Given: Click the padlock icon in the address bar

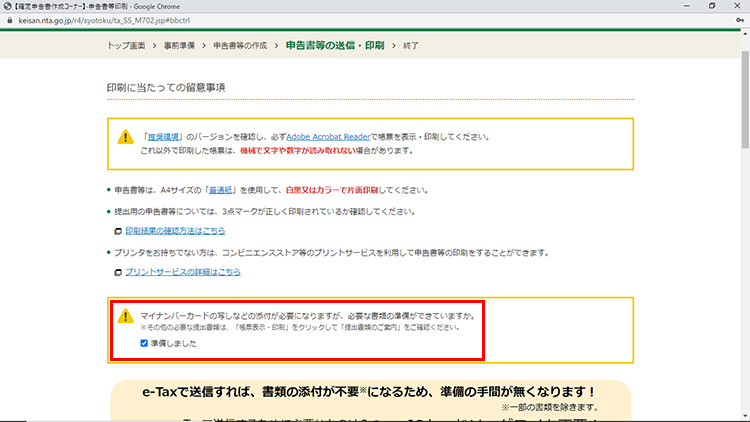Looking at the screenshot, I should click(x=7, y=18).
